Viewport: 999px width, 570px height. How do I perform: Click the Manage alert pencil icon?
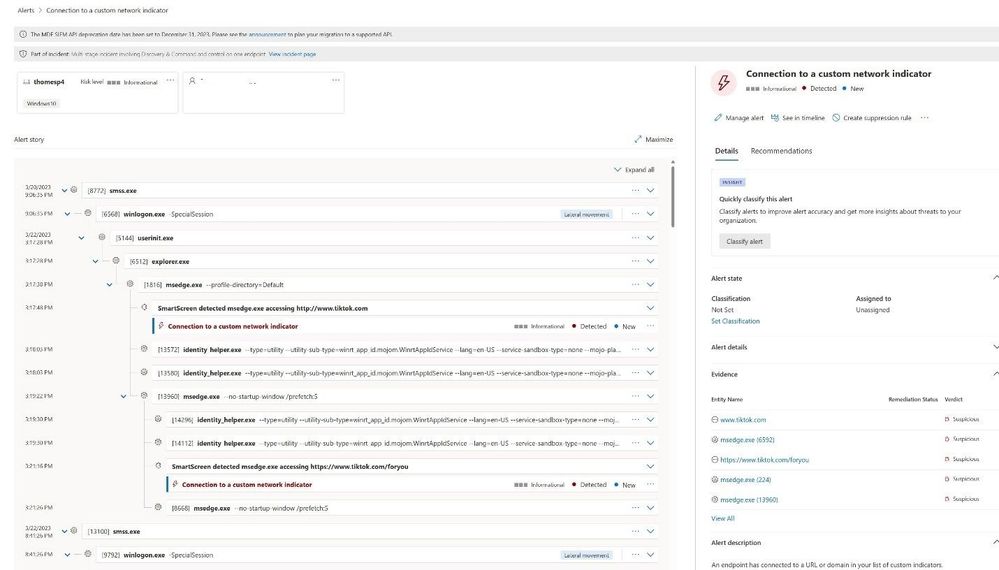pyautogui.click(x=718, y=118)
